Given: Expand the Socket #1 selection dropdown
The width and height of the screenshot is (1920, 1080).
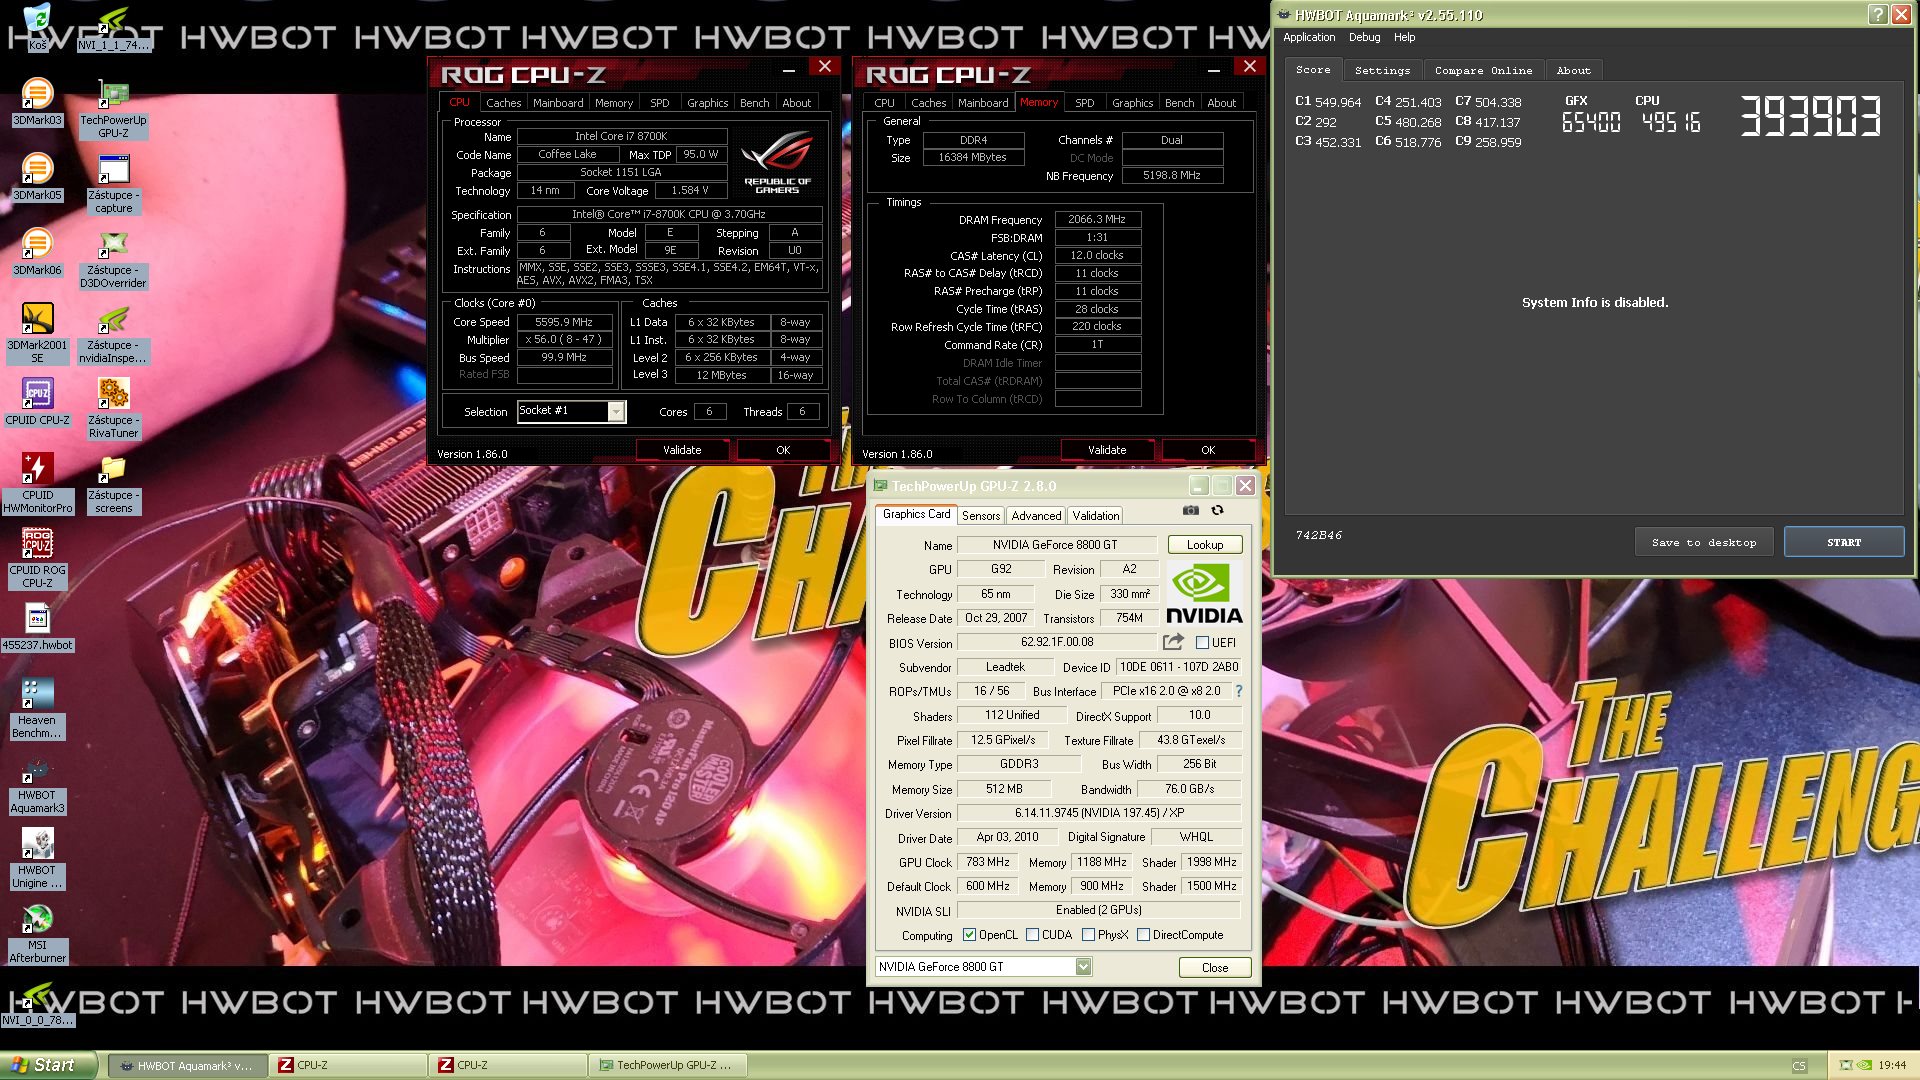Looking at the screenshot, I should [616, 412].
